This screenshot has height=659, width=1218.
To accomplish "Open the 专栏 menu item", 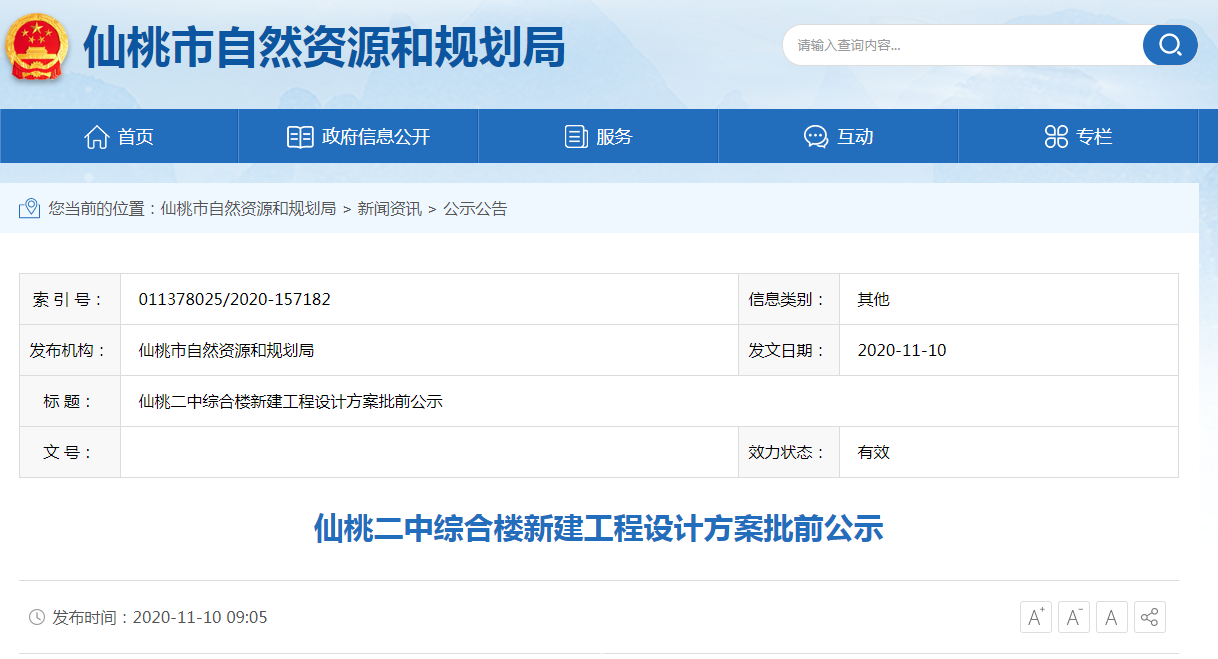I will pos(1078,136).
